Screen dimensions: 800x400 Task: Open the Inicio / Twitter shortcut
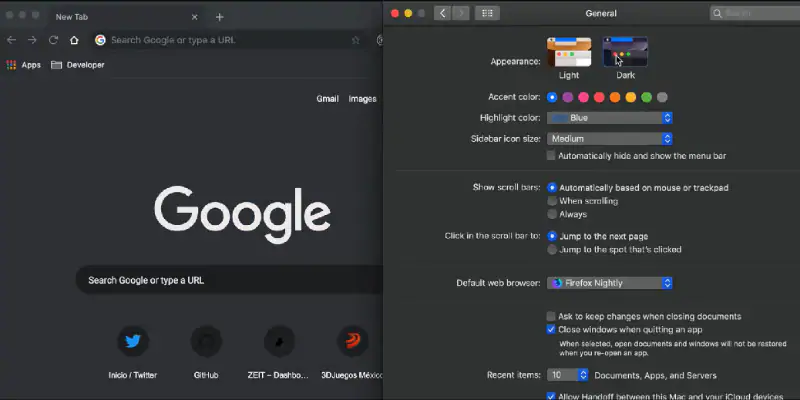(x=133, y=352)
